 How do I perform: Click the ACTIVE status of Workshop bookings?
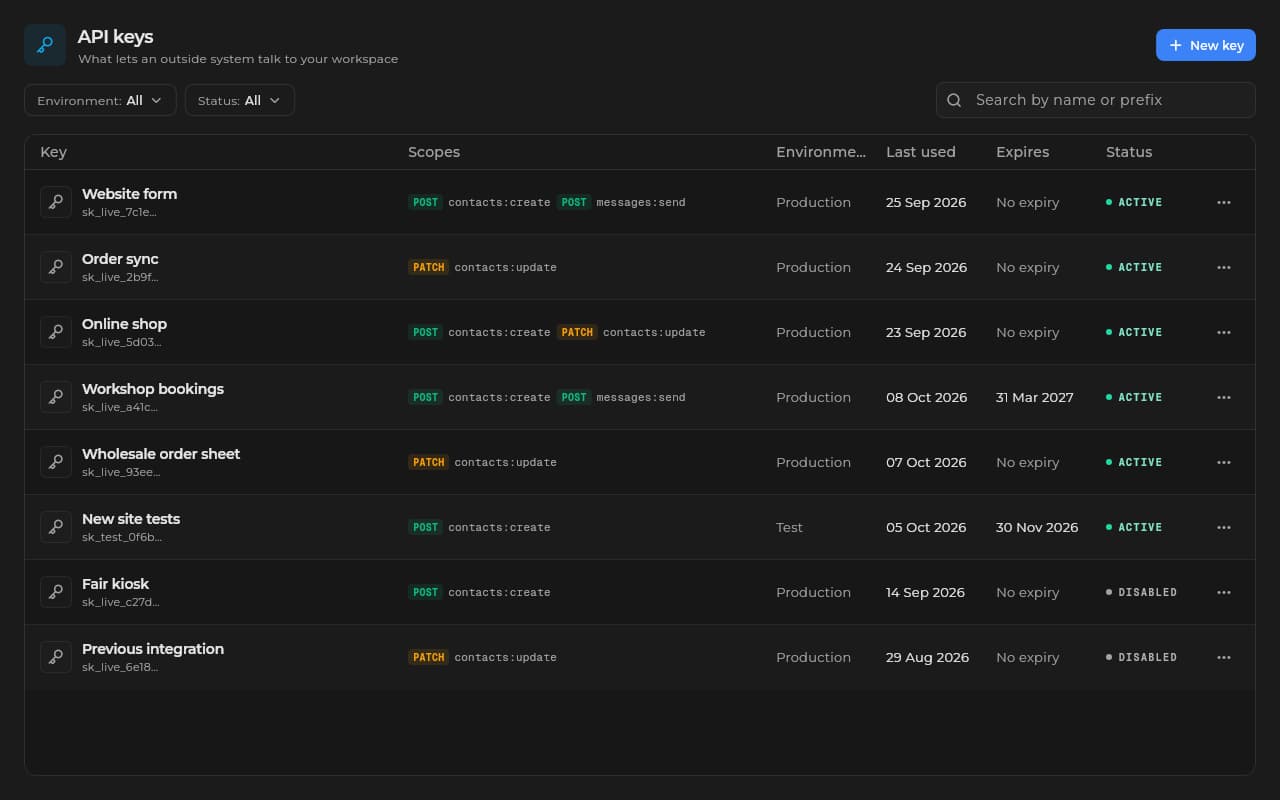click(x=1134, y=397)
